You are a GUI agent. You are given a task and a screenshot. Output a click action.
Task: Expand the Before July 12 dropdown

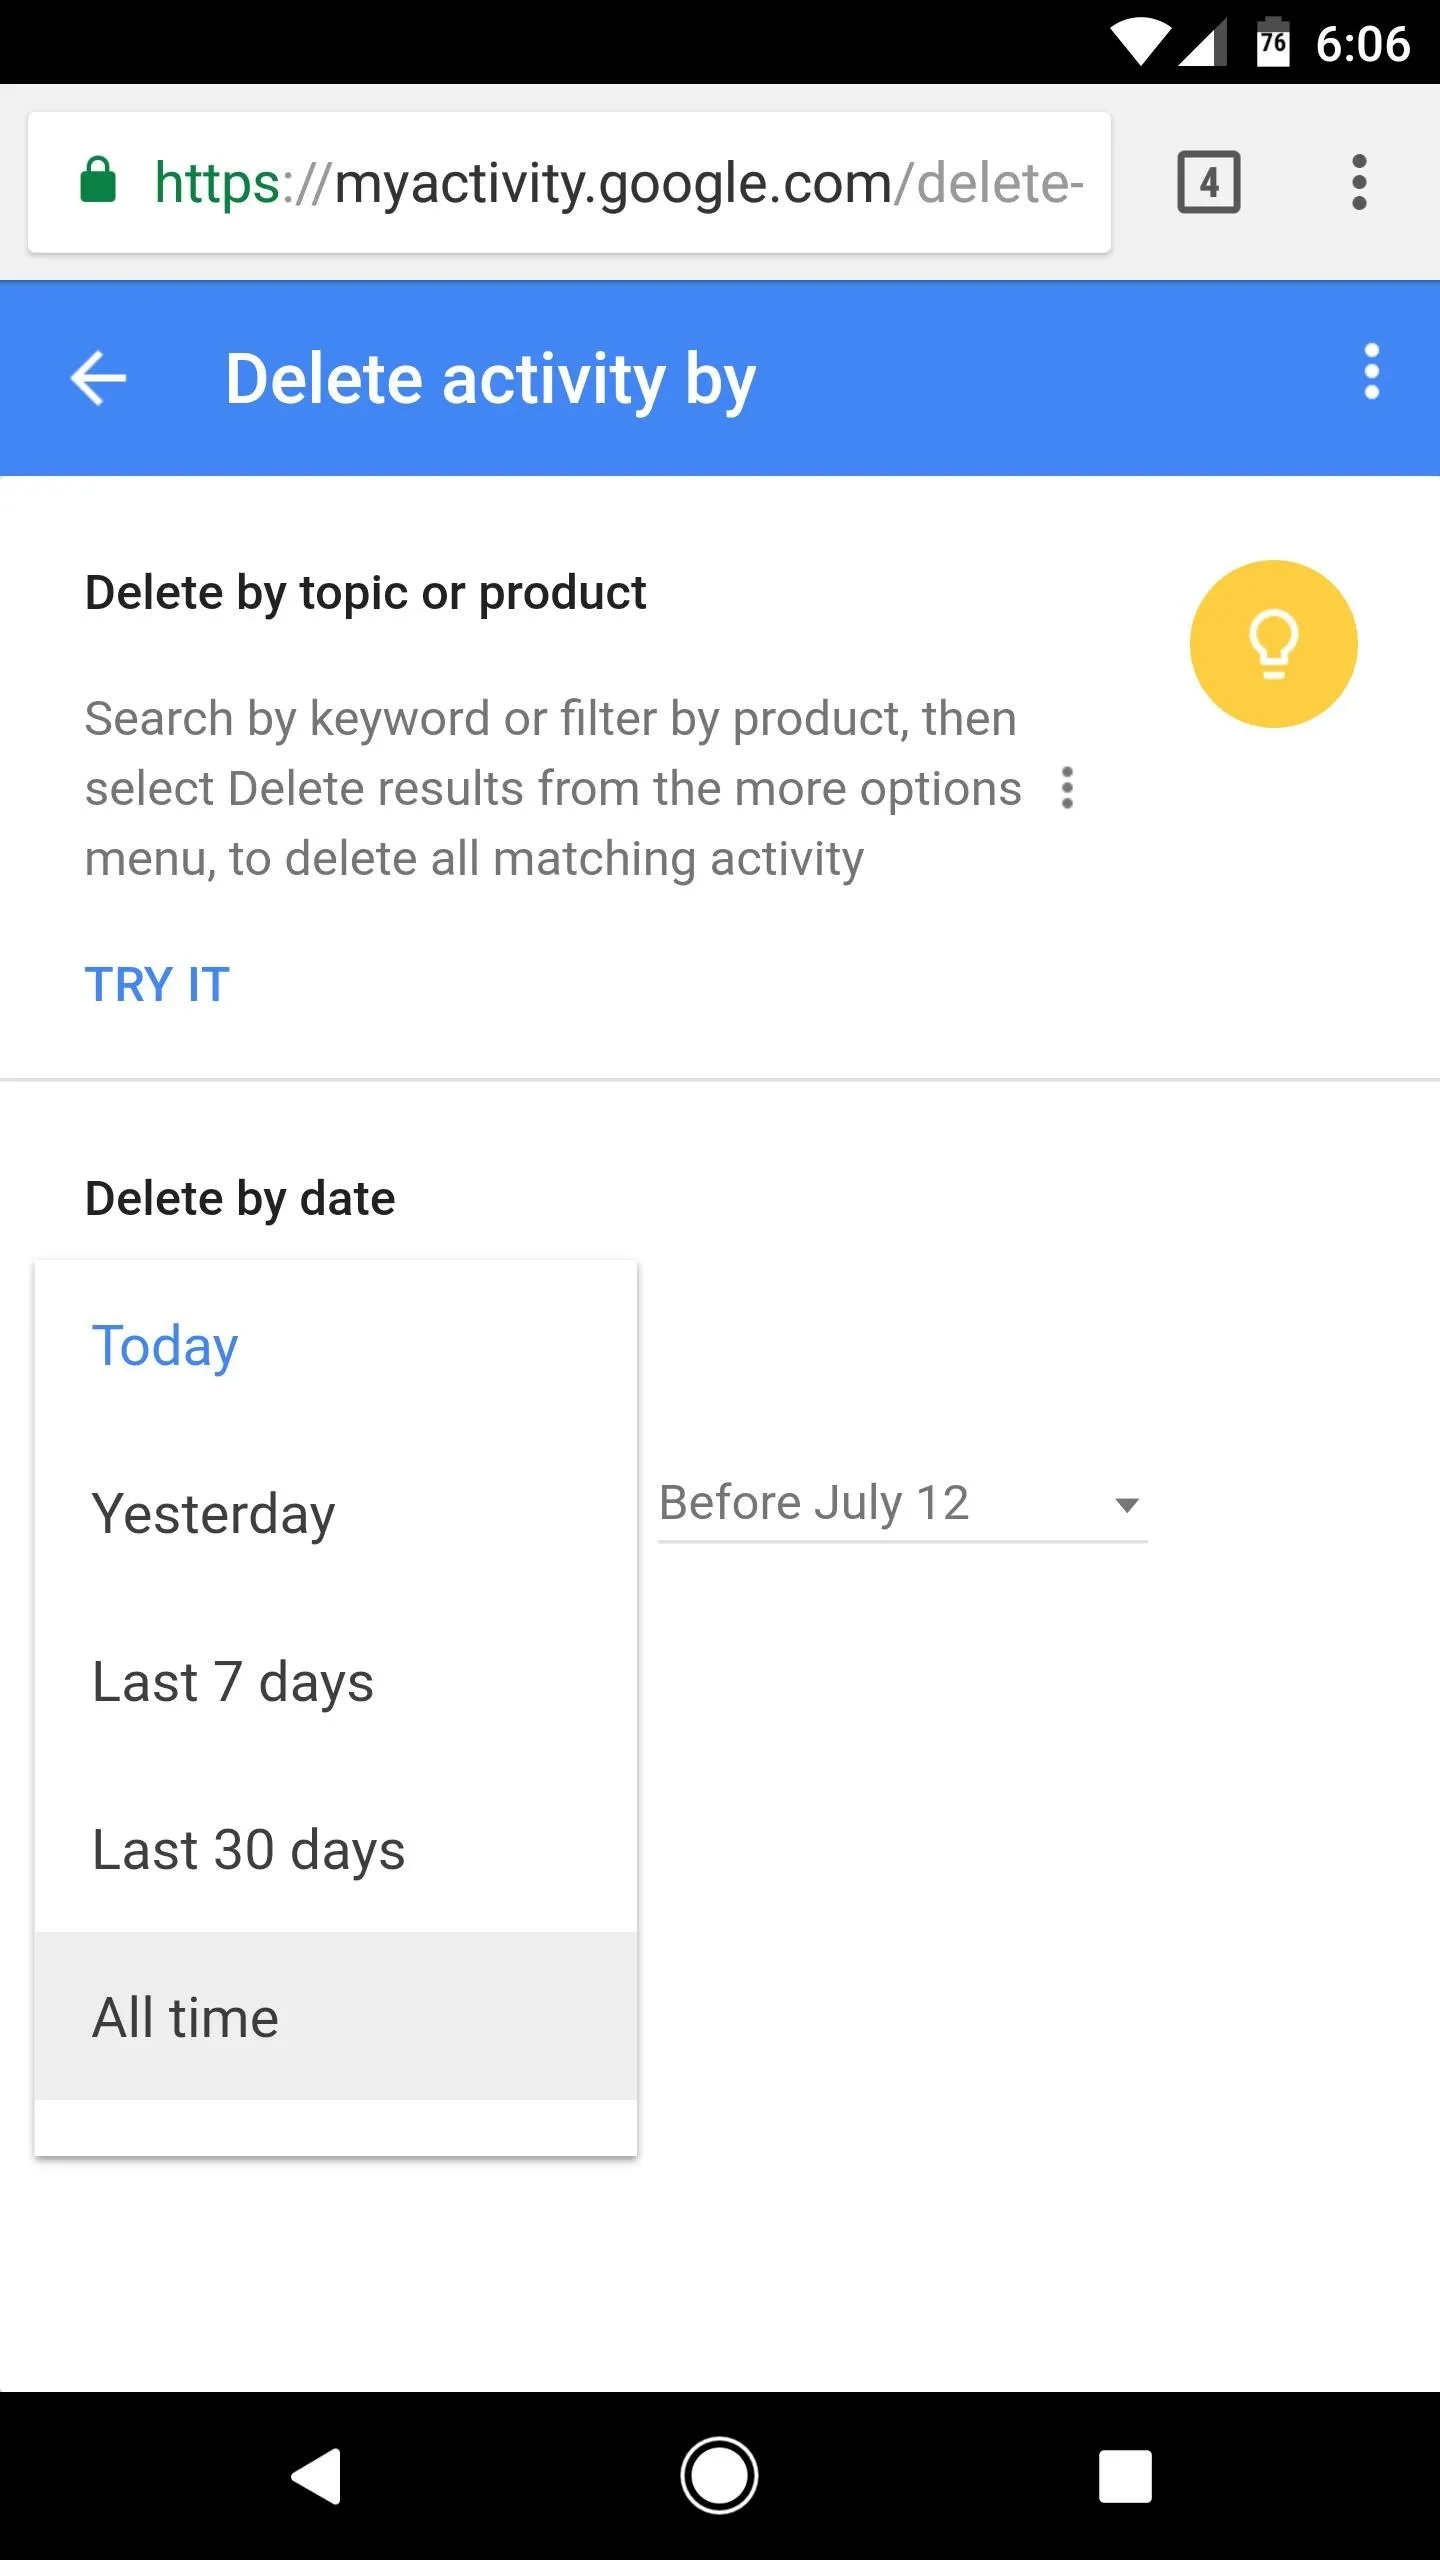[902, 1504]
